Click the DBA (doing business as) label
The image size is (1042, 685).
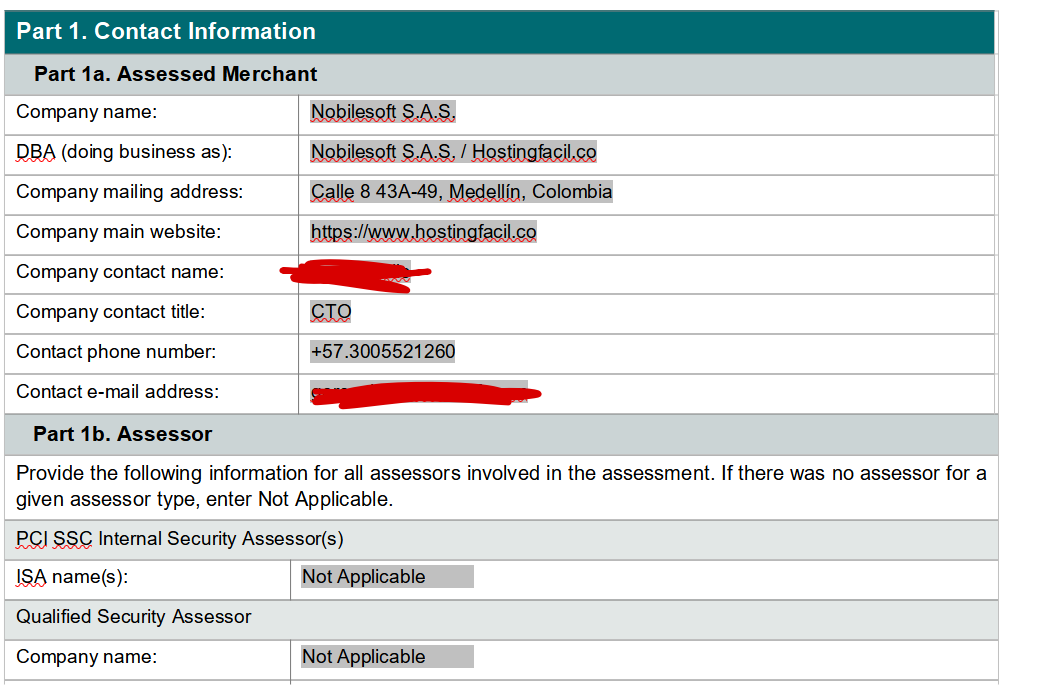pos(124,152)
